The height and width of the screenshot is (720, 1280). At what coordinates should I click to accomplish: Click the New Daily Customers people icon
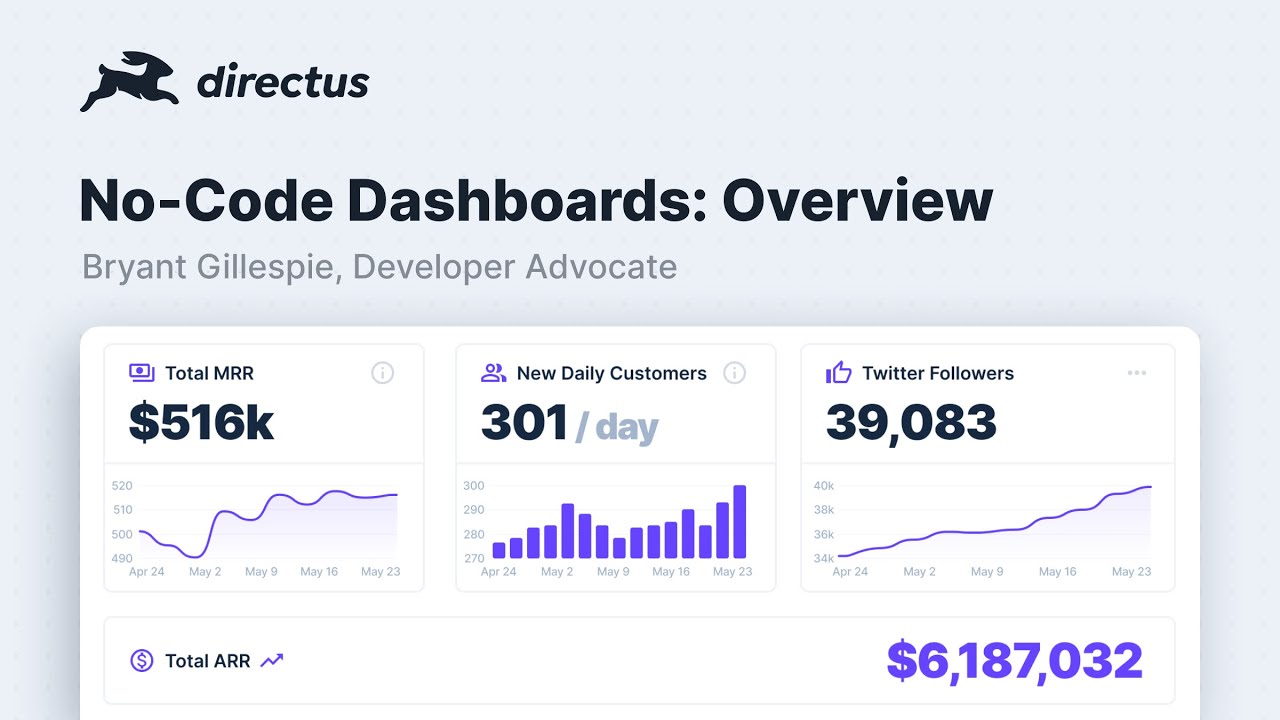pyautogui.click(x=493, y=373)
